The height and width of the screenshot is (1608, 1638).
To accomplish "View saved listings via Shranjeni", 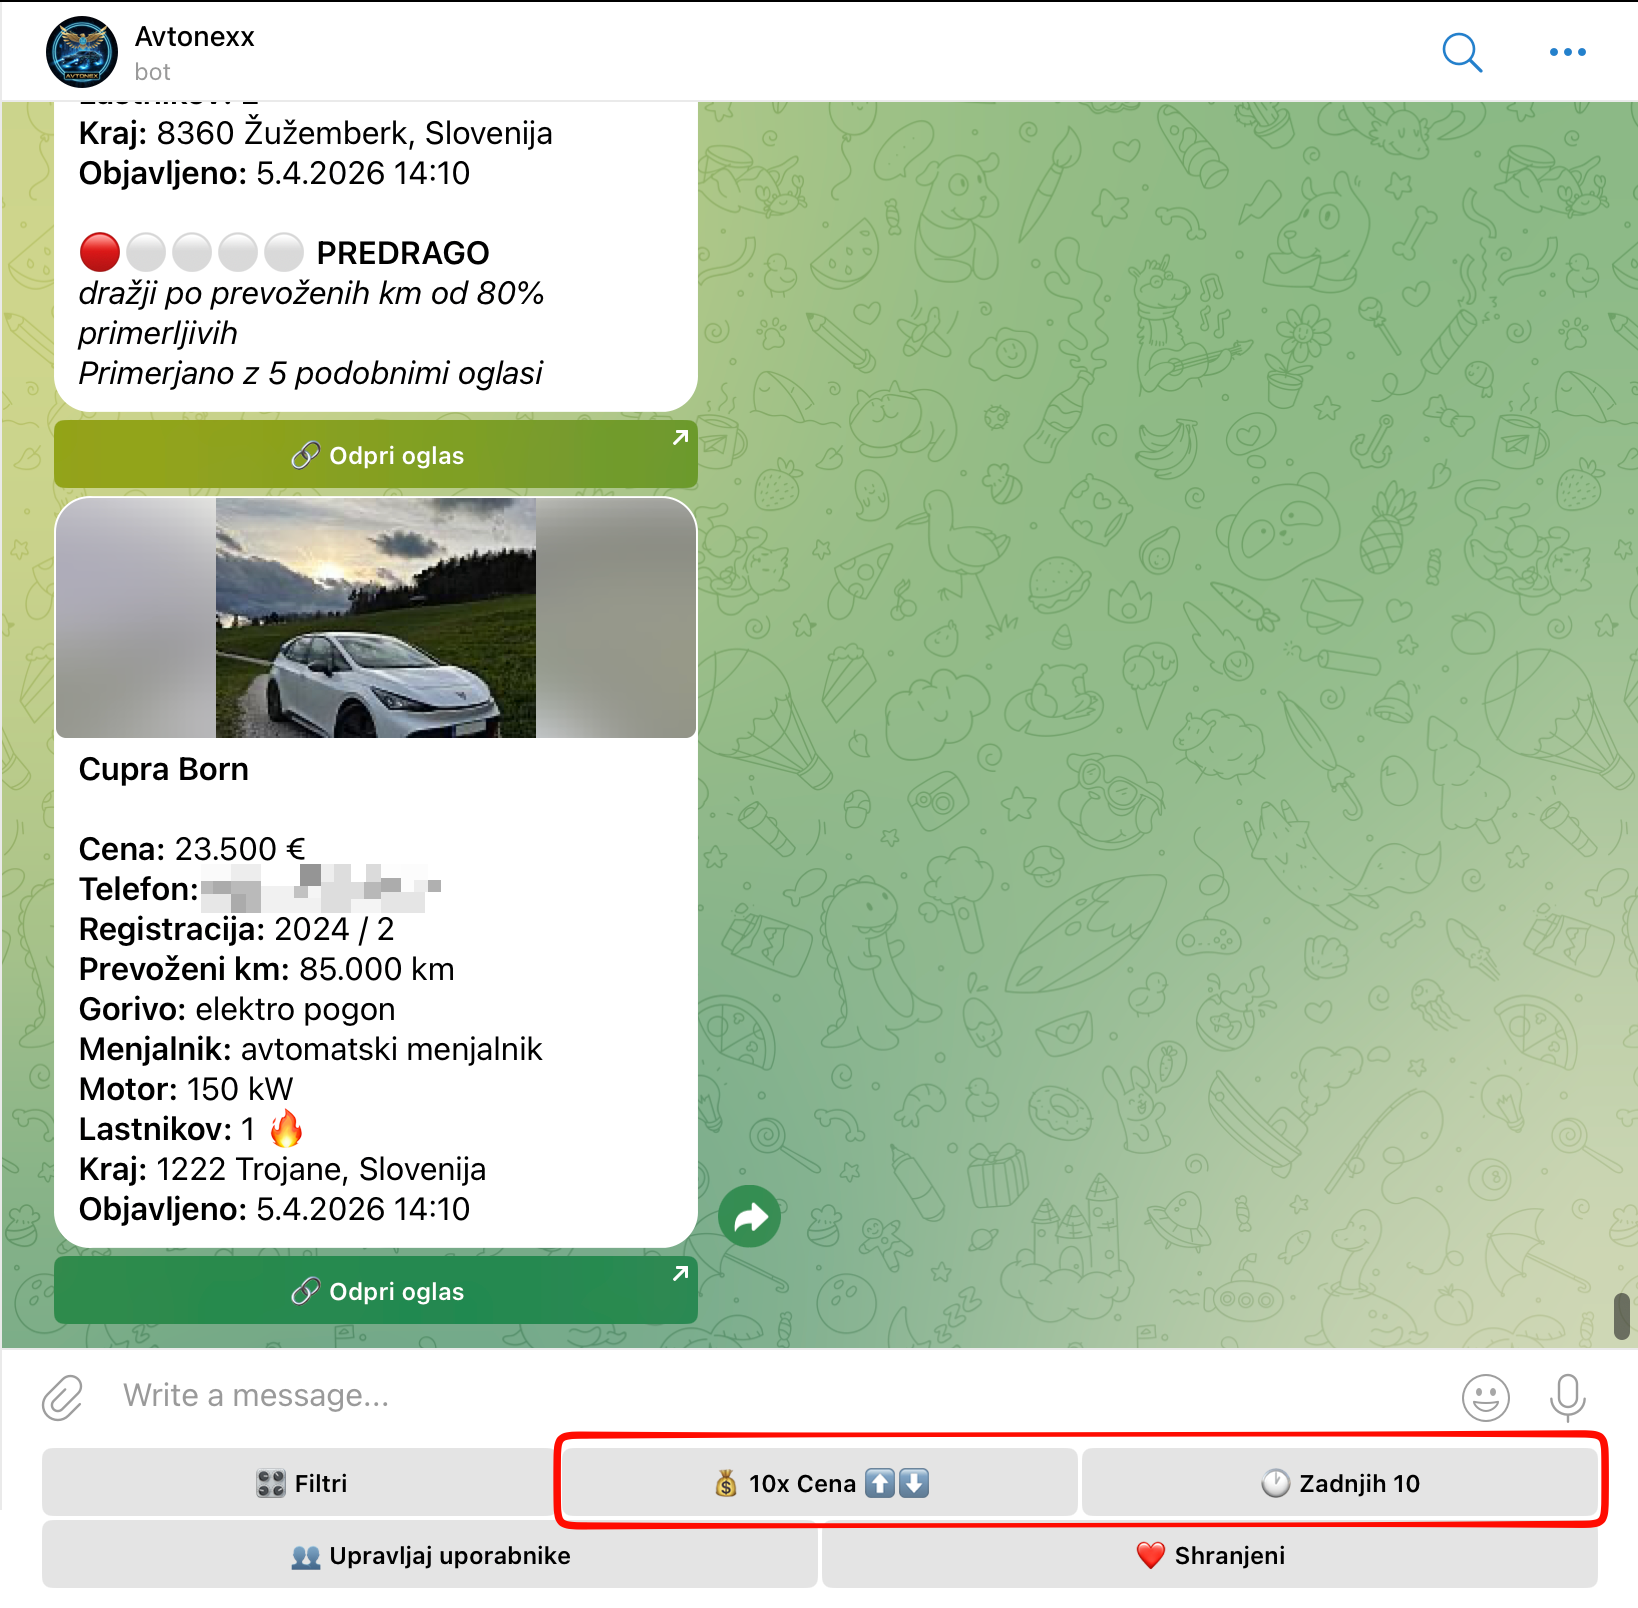I will coord(1210,1555).
